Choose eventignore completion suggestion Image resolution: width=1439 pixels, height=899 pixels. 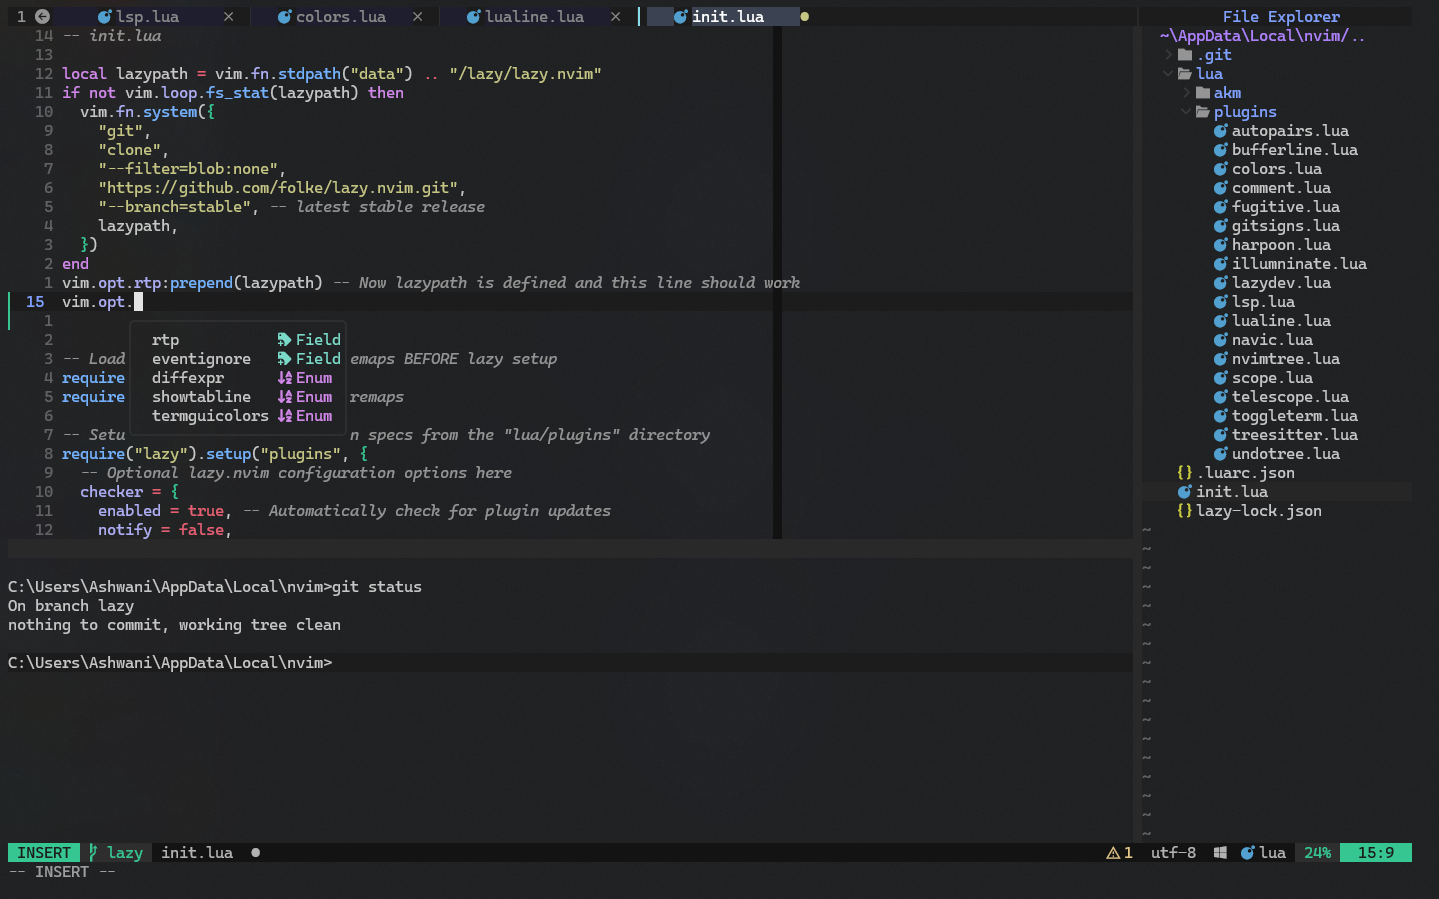tap(201, 359)
